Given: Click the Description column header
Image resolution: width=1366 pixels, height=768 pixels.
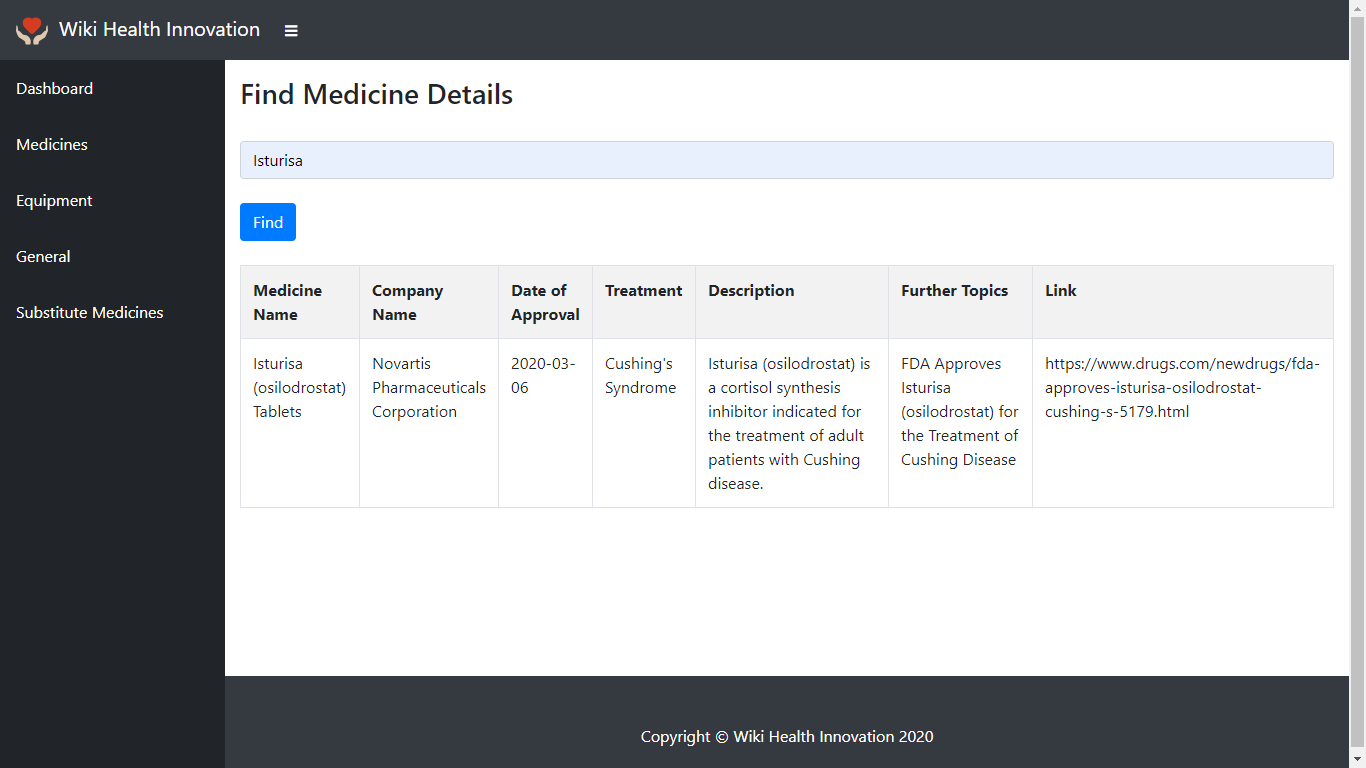Looking at the screenshot, I should (x=792, y=302).
